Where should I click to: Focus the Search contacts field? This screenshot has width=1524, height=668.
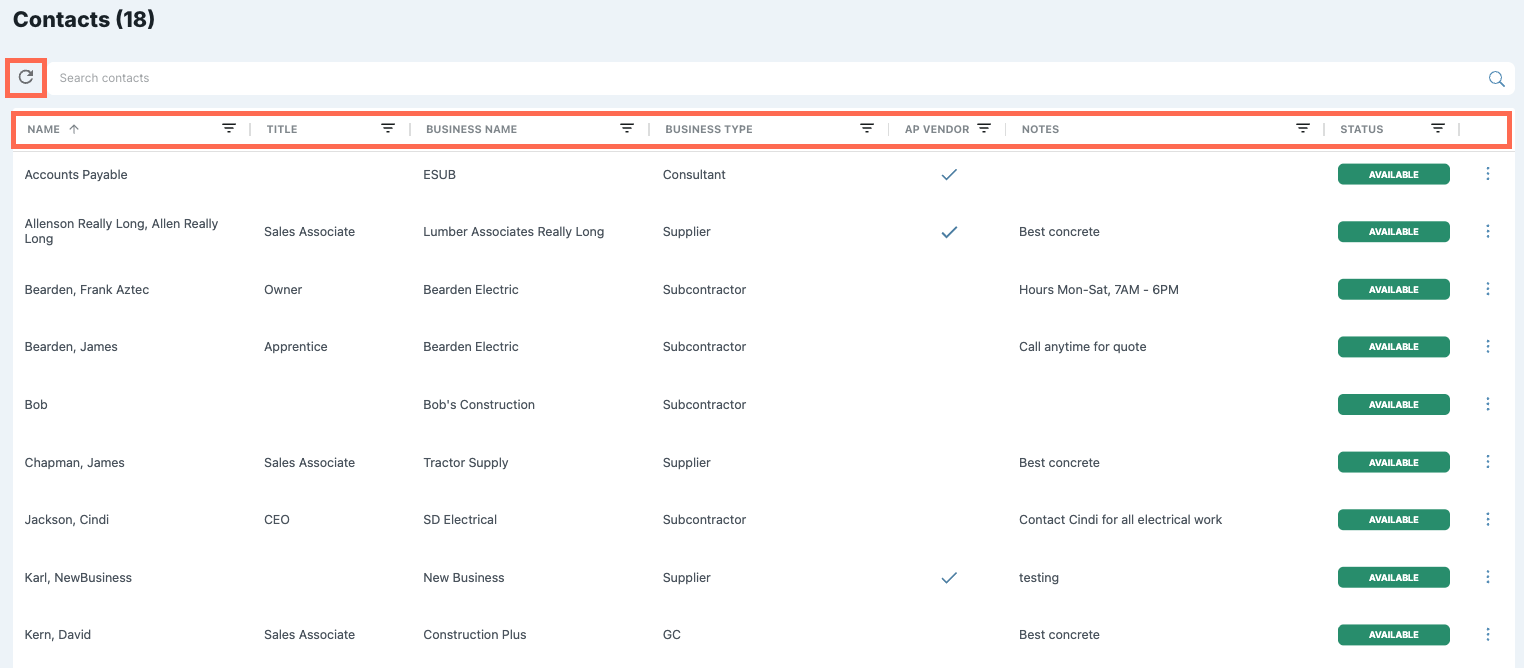766,78
